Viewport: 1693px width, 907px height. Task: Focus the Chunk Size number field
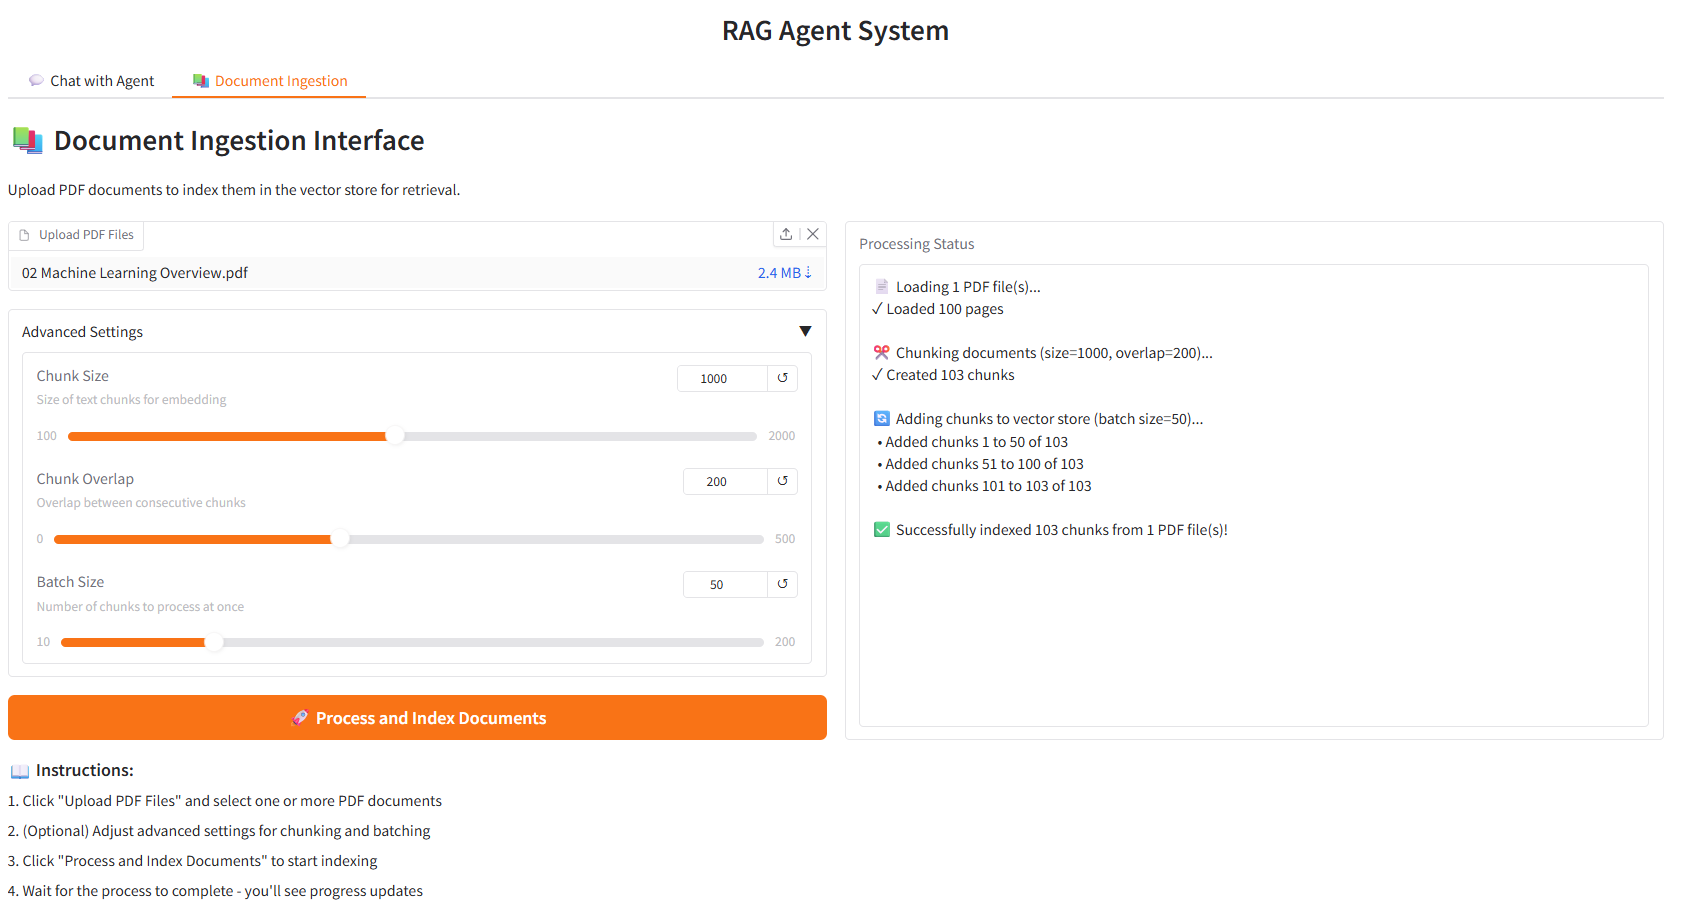click(x=722, y=378)
